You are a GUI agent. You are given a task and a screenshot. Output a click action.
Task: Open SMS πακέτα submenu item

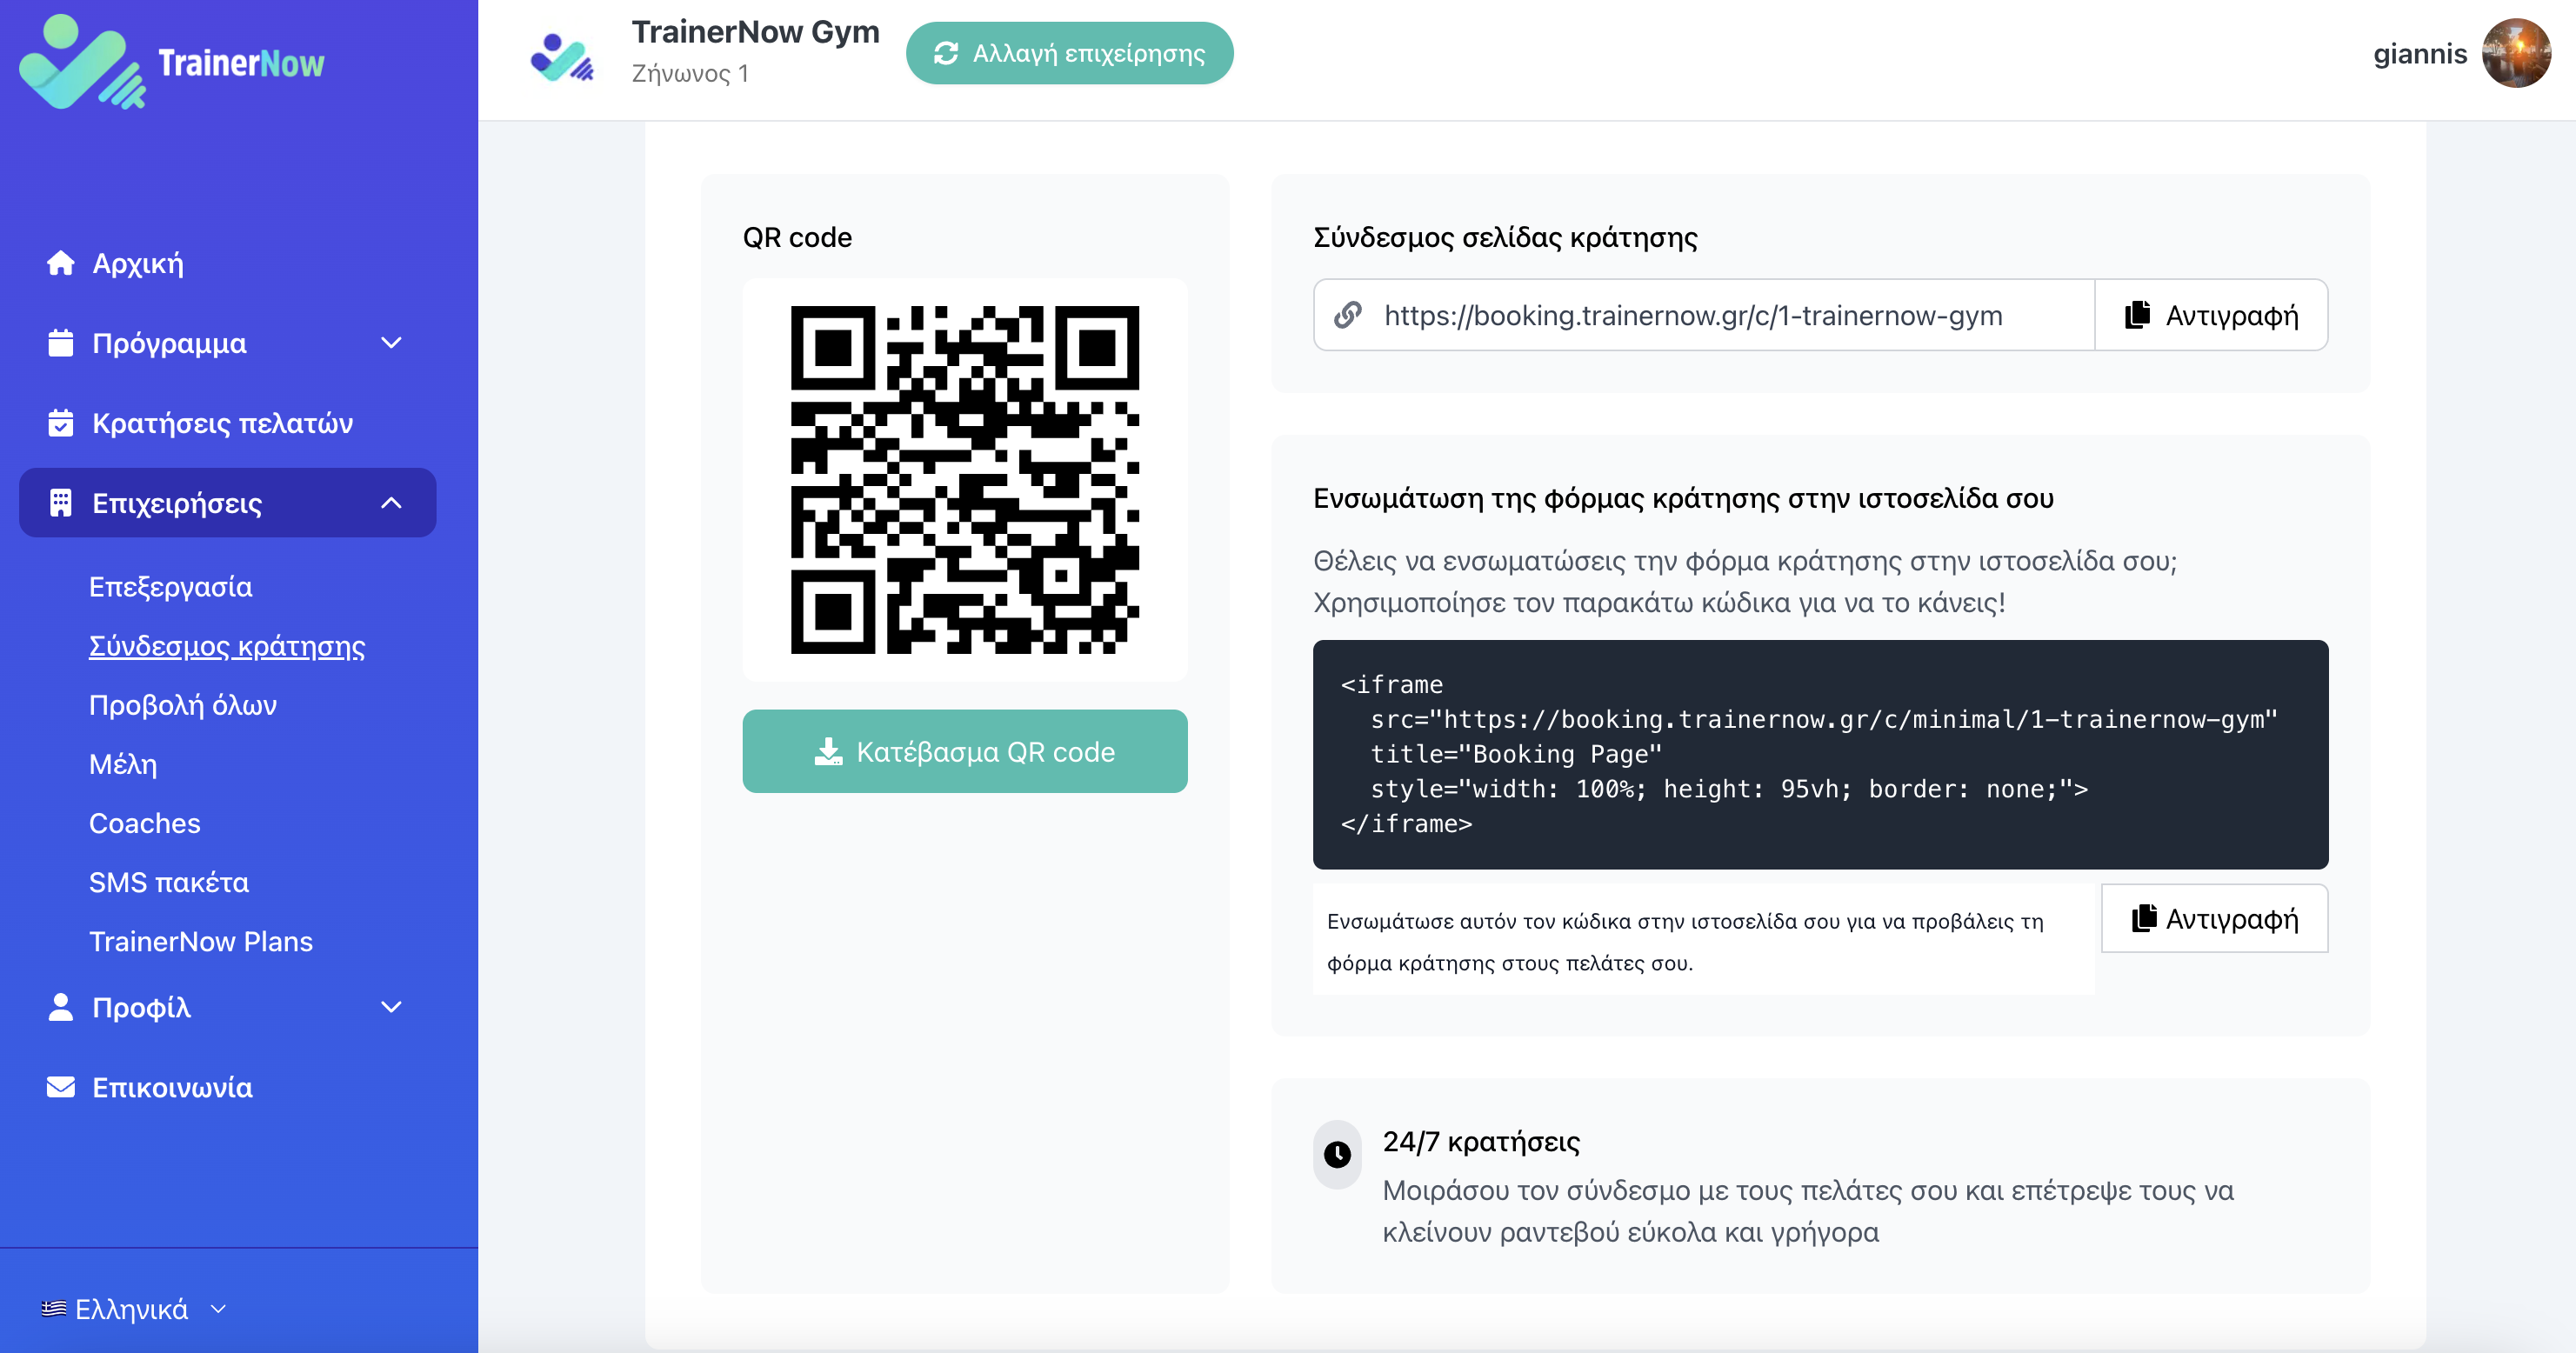[x=169, y=882]
